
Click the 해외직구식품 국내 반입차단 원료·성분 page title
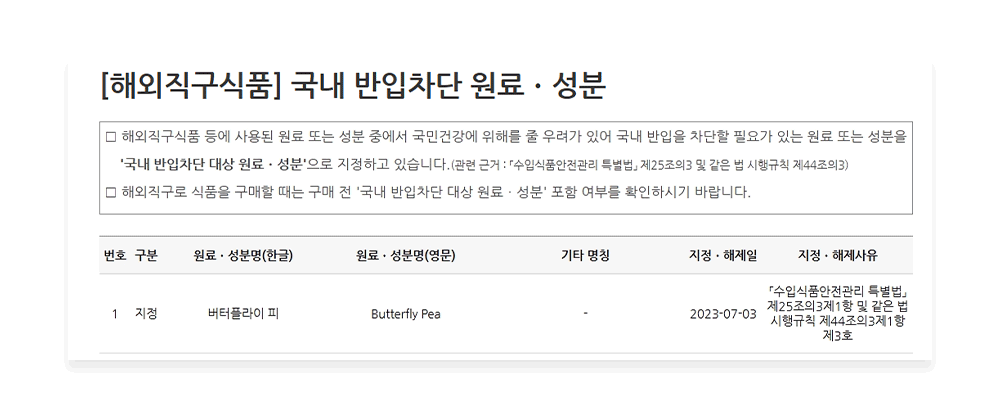[353, 85]
